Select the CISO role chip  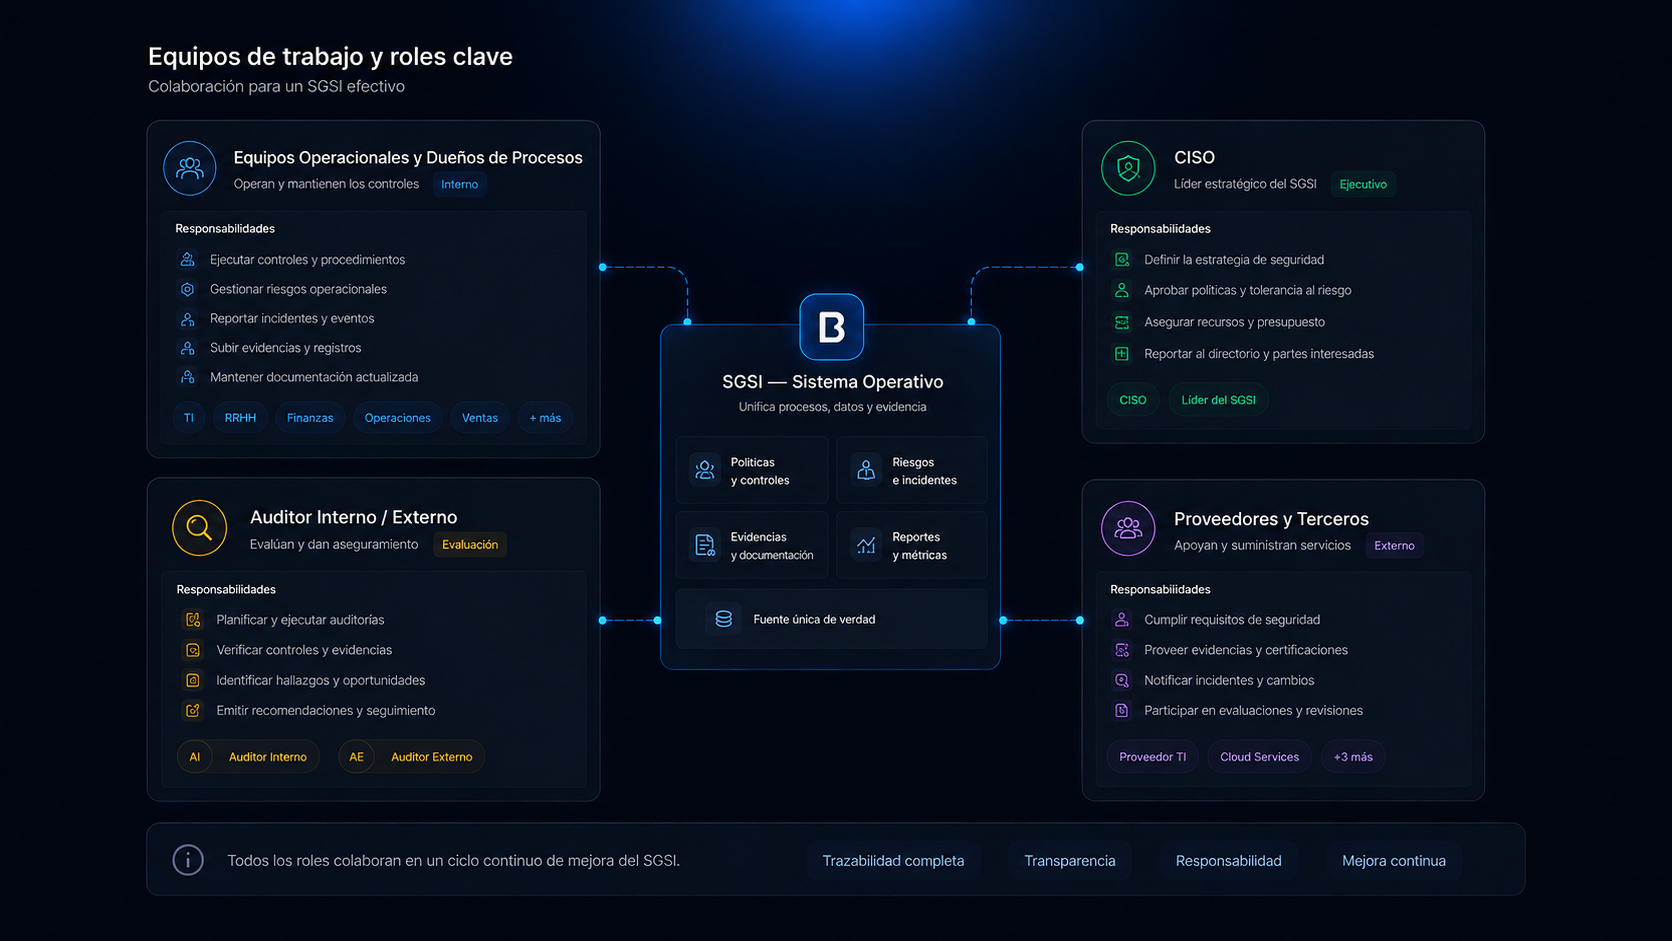click(x=1133, y=400)
